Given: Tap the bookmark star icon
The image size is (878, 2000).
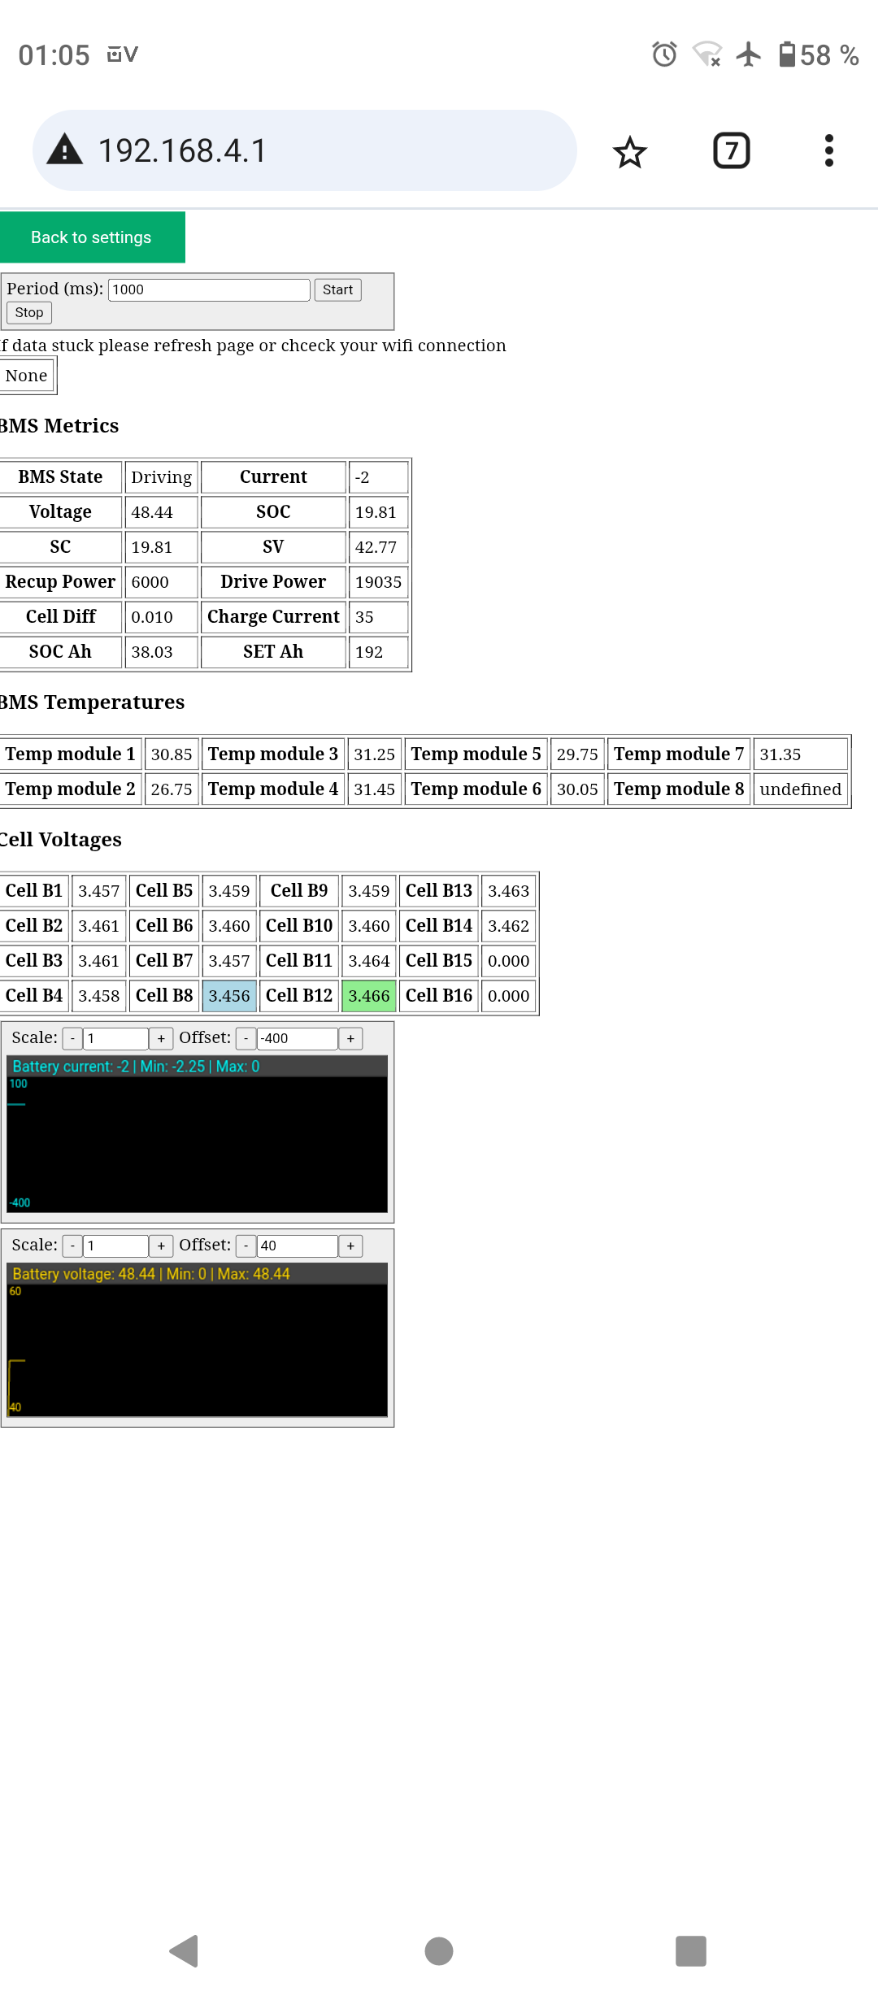Looking at the screenshot, I should [x=630, y=152].
